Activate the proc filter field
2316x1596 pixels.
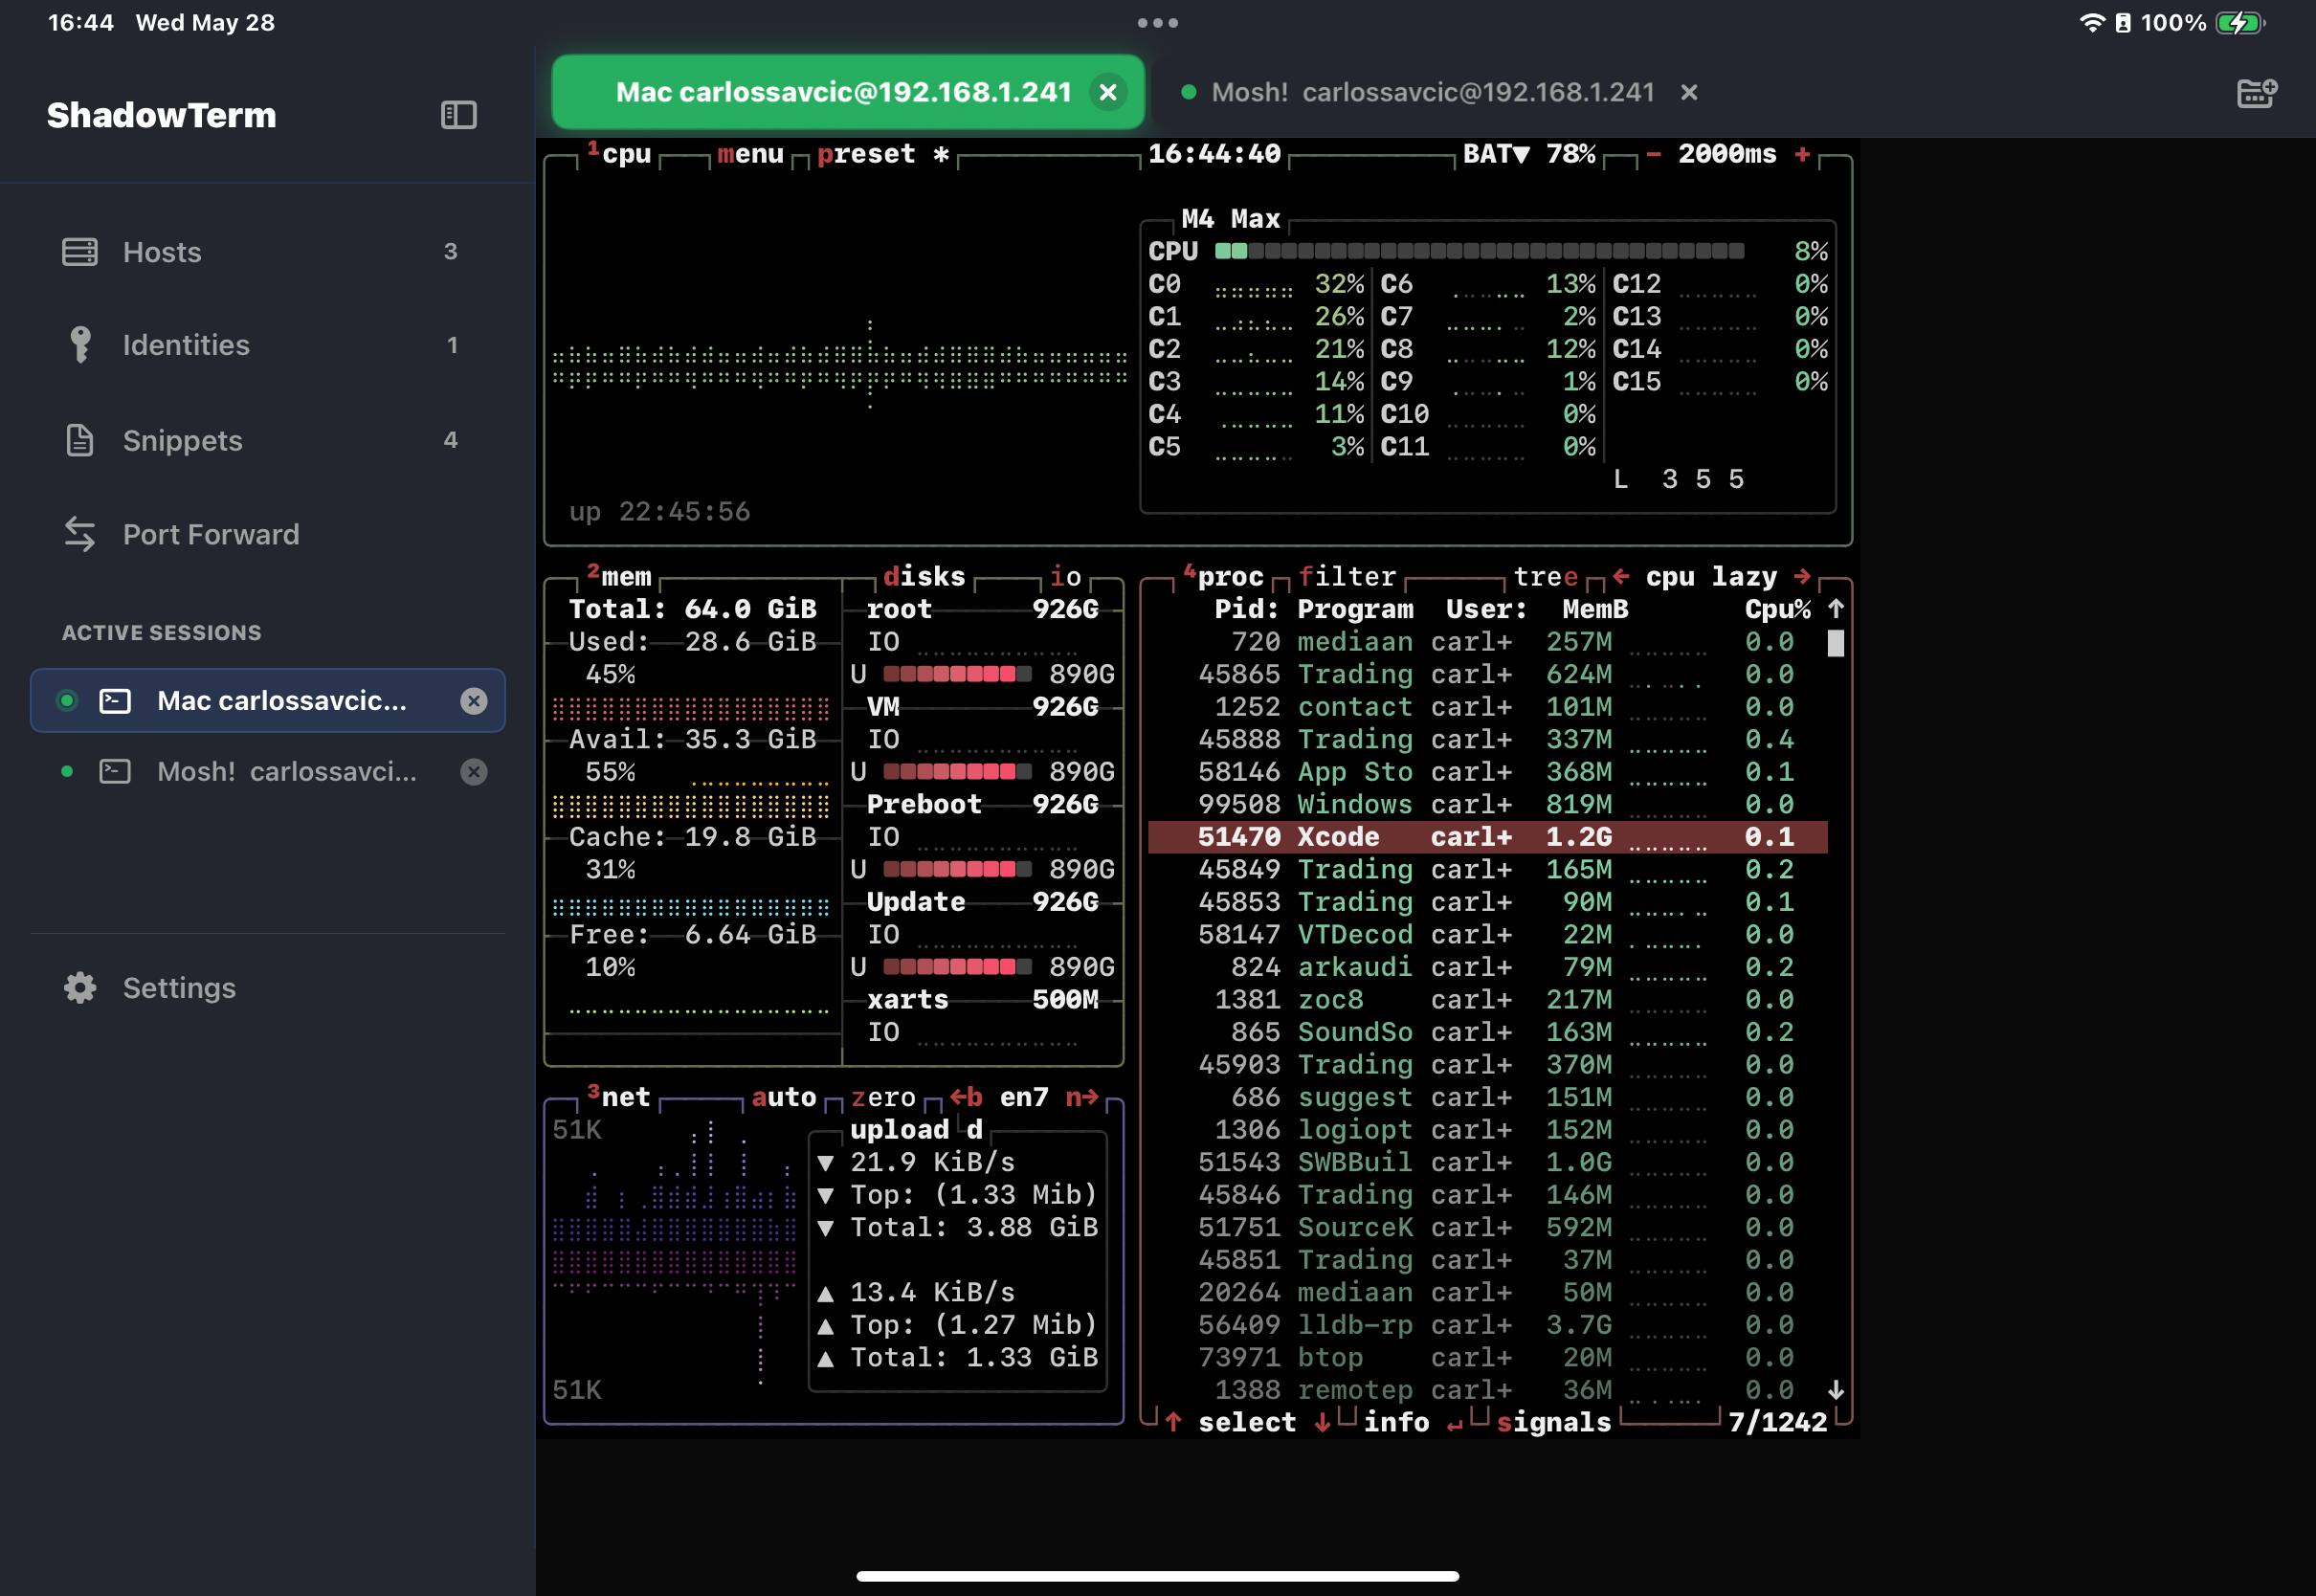[1347, 577]
